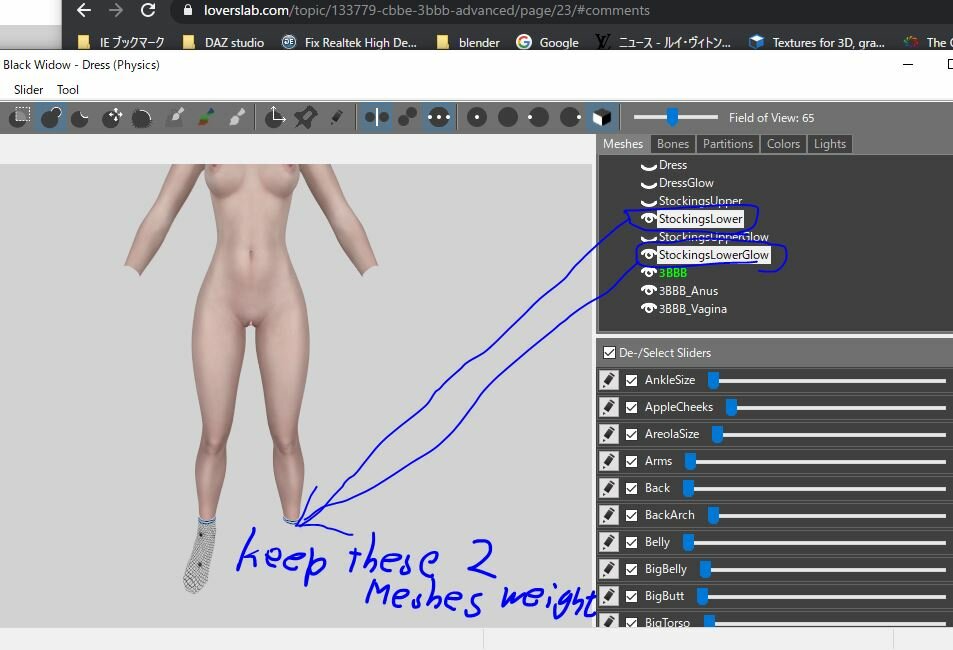Select the Color paint brush tool
Viewport: 953px width, 650px height.
click(206, 117)
